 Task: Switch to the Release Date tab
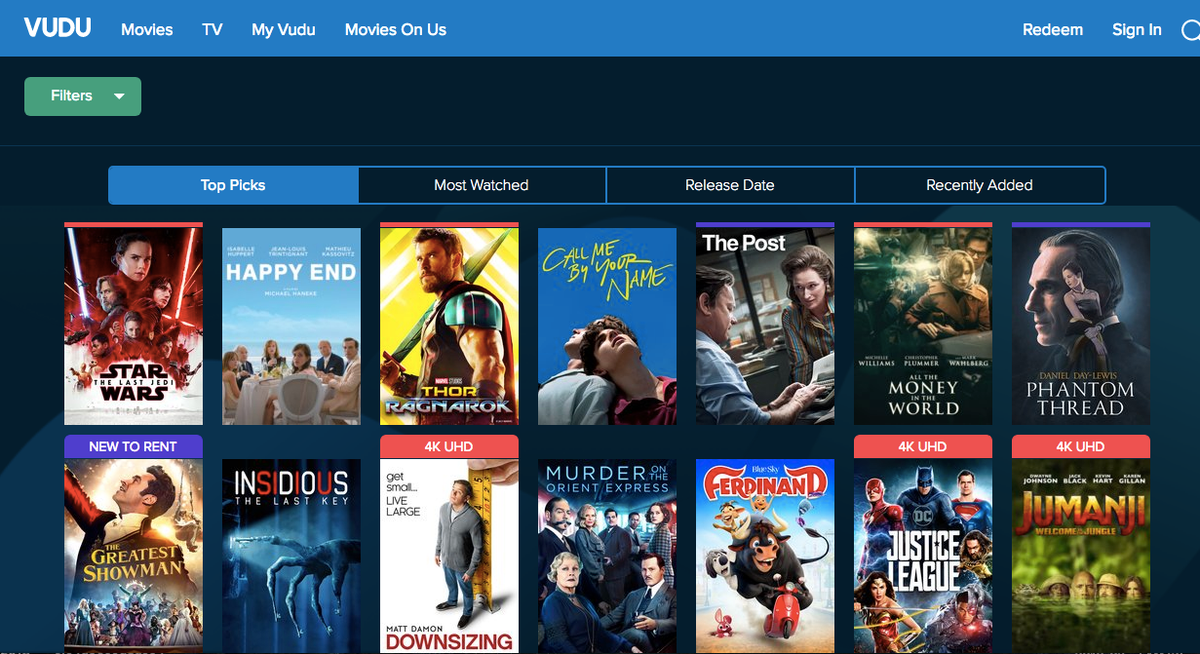click(x=730, y=185)
